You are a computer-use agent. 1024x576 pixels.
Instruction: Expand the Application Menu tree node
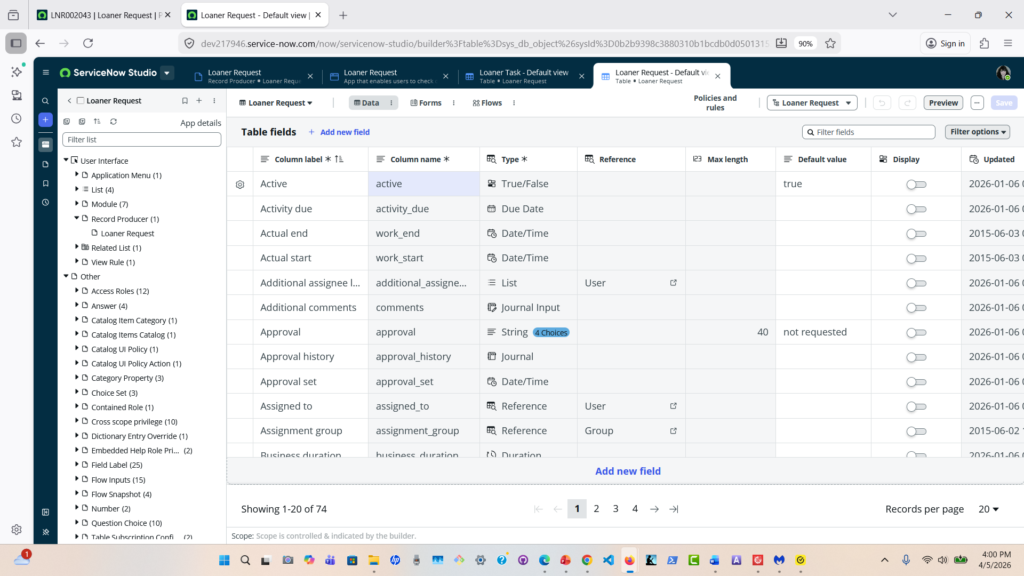coord(77,175)
